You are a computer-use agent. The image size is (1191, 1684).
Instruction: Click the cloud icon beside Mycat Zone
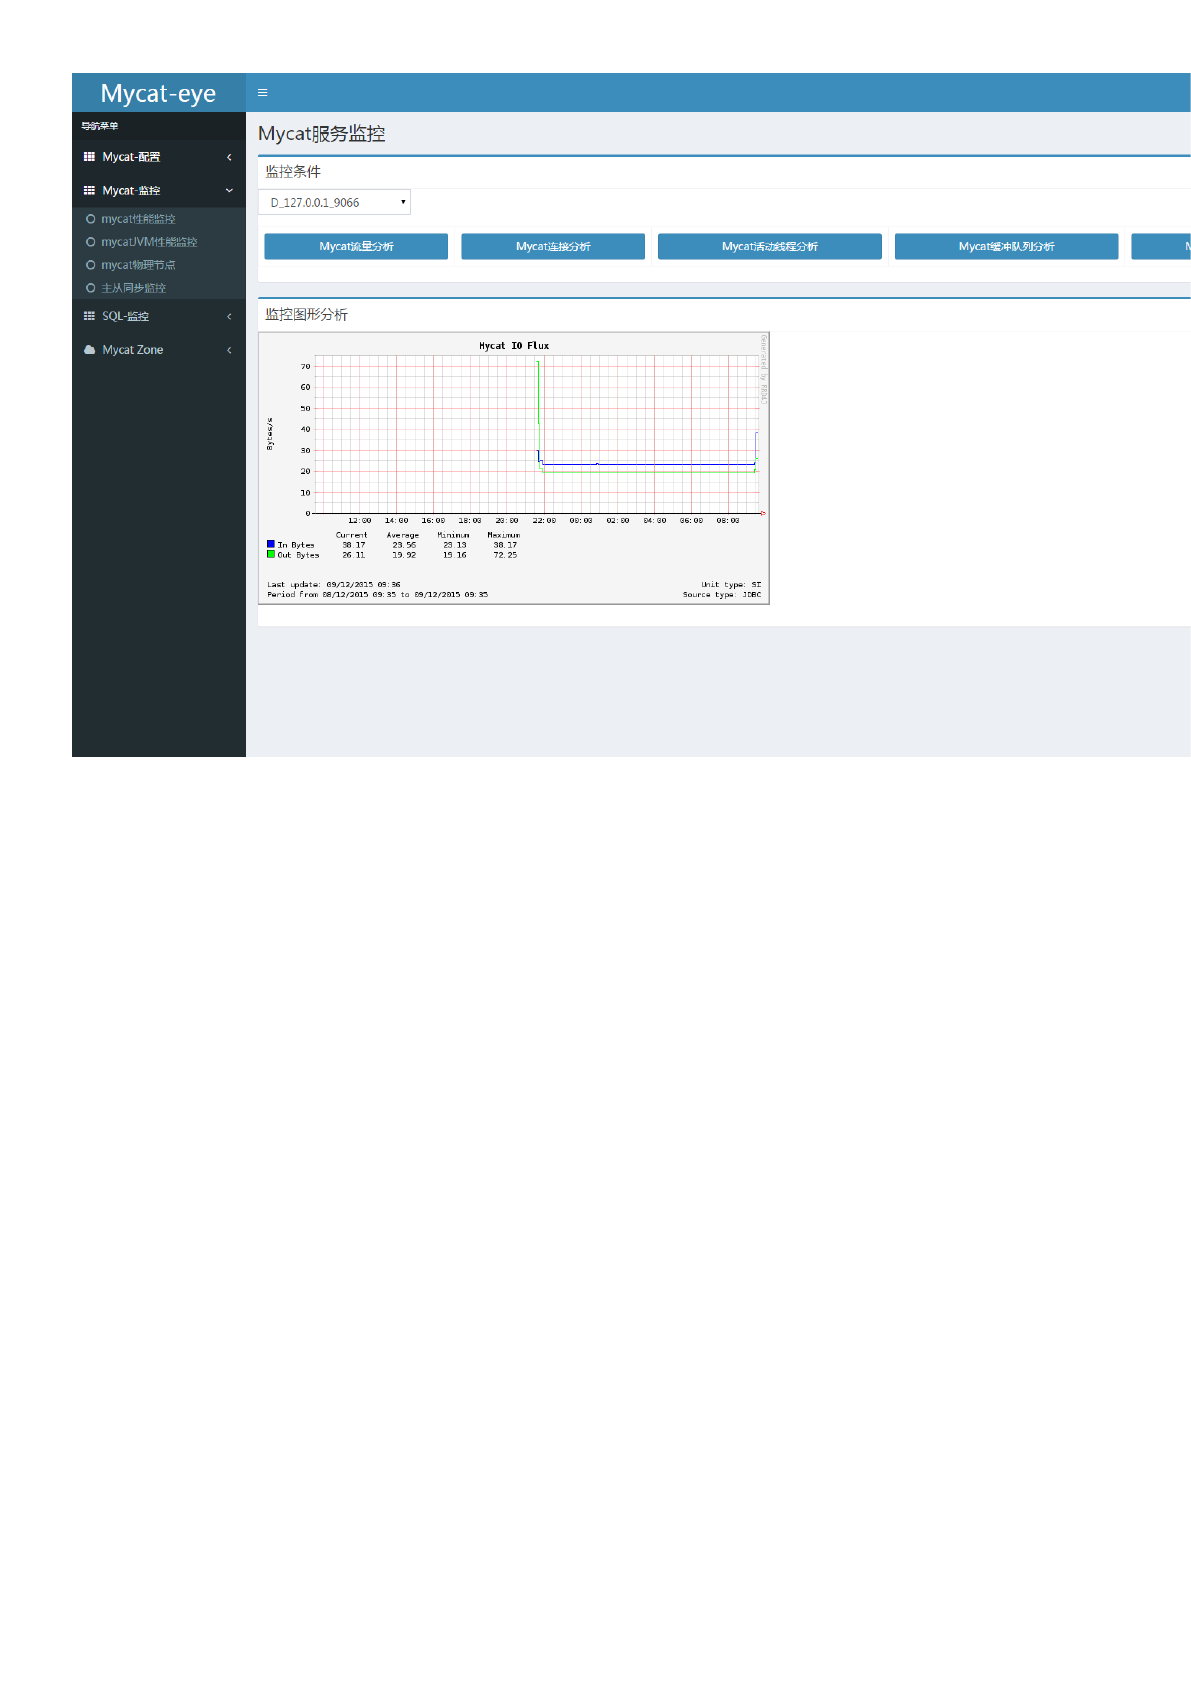point(89,350)
